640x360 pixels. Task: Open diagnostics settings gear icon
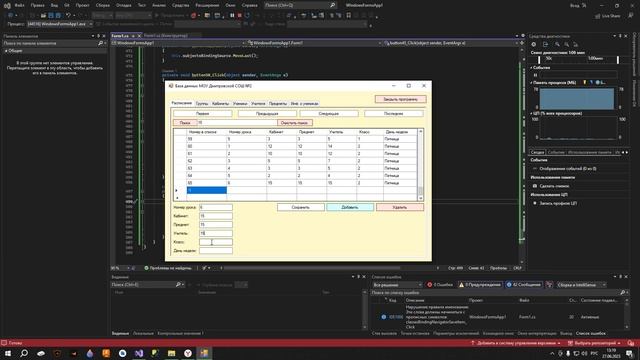coord(533,44)
